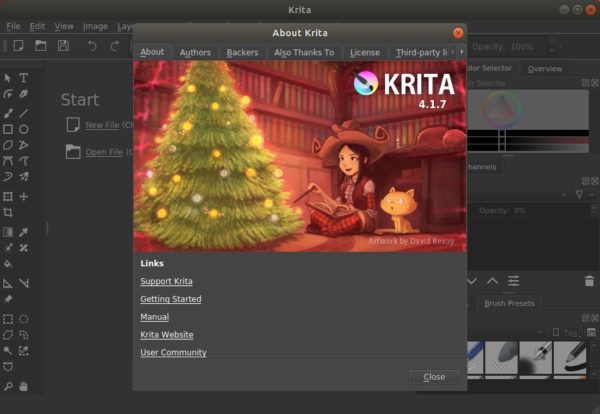Select the About tab

click(x=152, y=52)
